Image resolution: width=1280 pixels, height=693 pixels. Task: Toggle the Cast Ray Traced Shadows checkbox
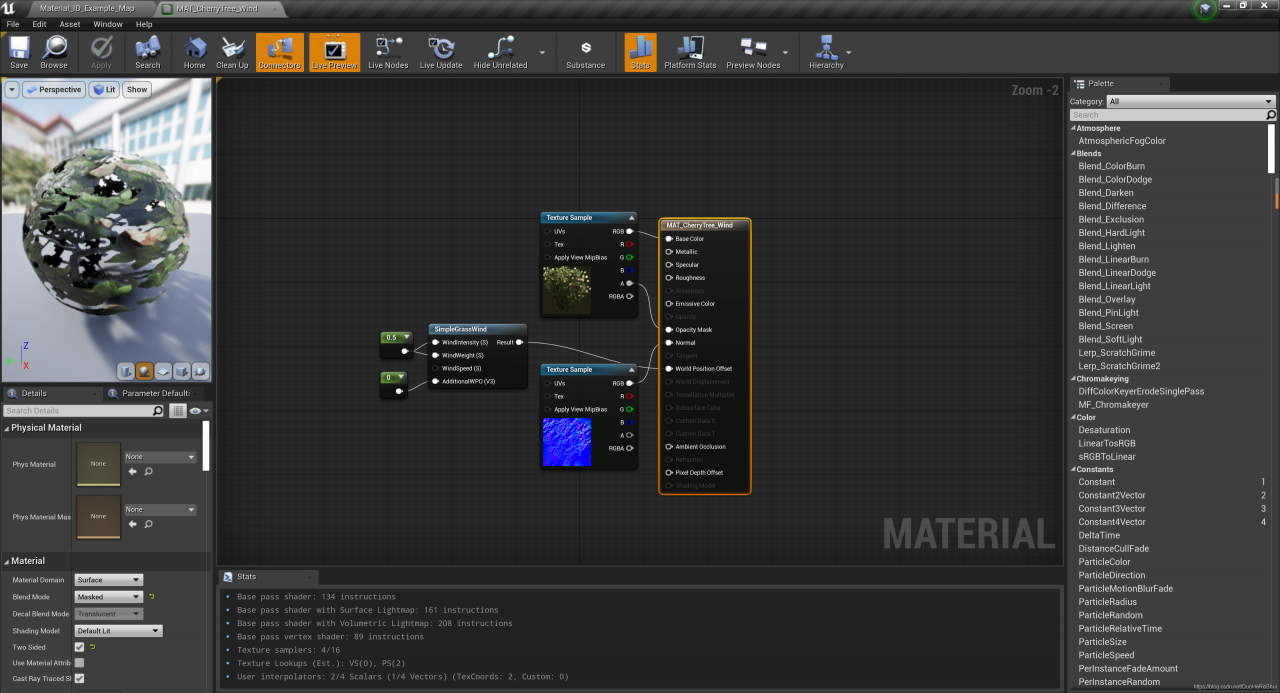[80, 679]
